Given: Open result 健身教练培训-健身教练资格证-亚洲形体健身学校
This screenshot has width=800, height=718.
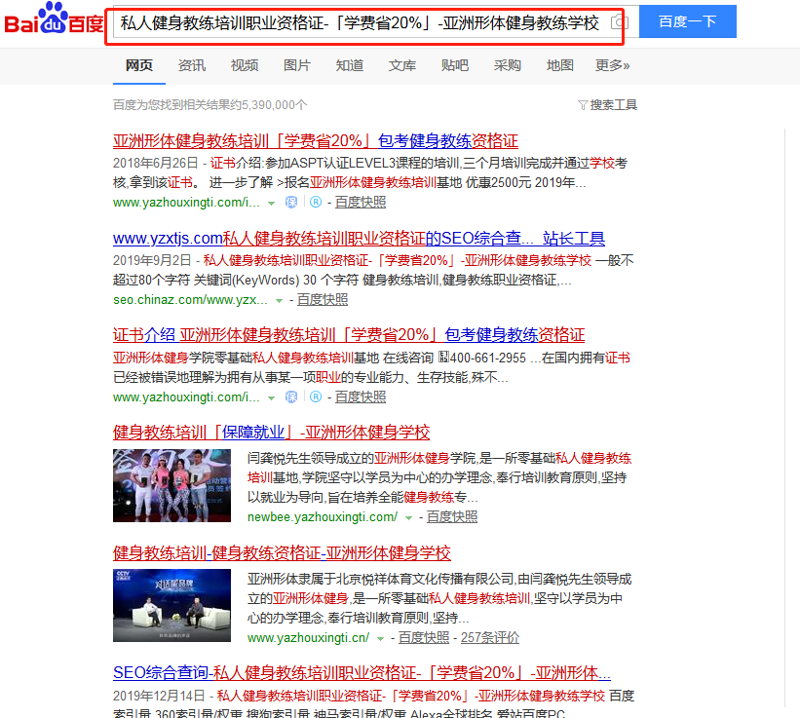Looking at the screenshot, I should pyautogui.click(x=282, y=553).
